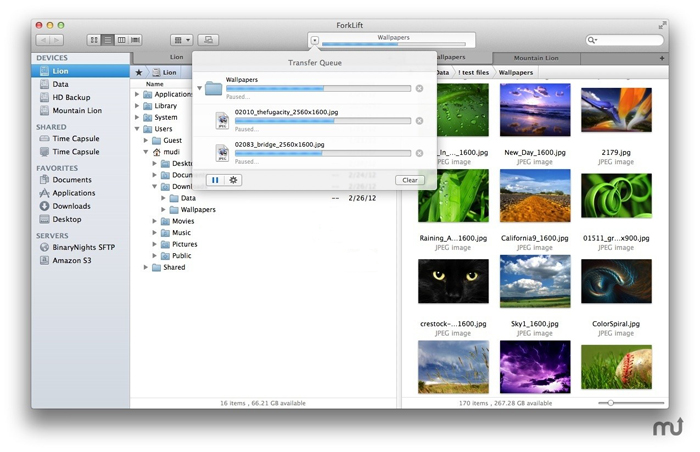Connect to Amazon S3 server
Image resolution: width=700 pixels, height=452 pixels.
click(80, 260)
